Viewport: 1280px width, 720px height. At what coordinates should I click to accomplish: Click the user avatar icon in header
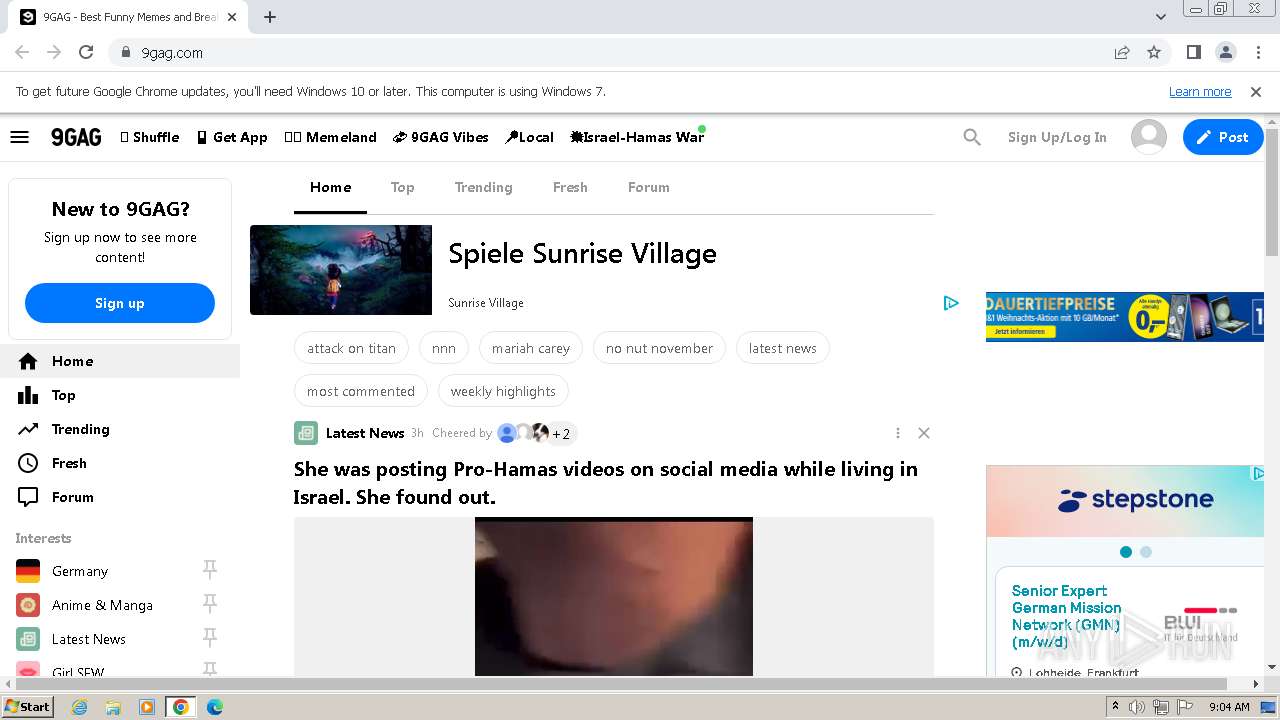pos(1149,137)
